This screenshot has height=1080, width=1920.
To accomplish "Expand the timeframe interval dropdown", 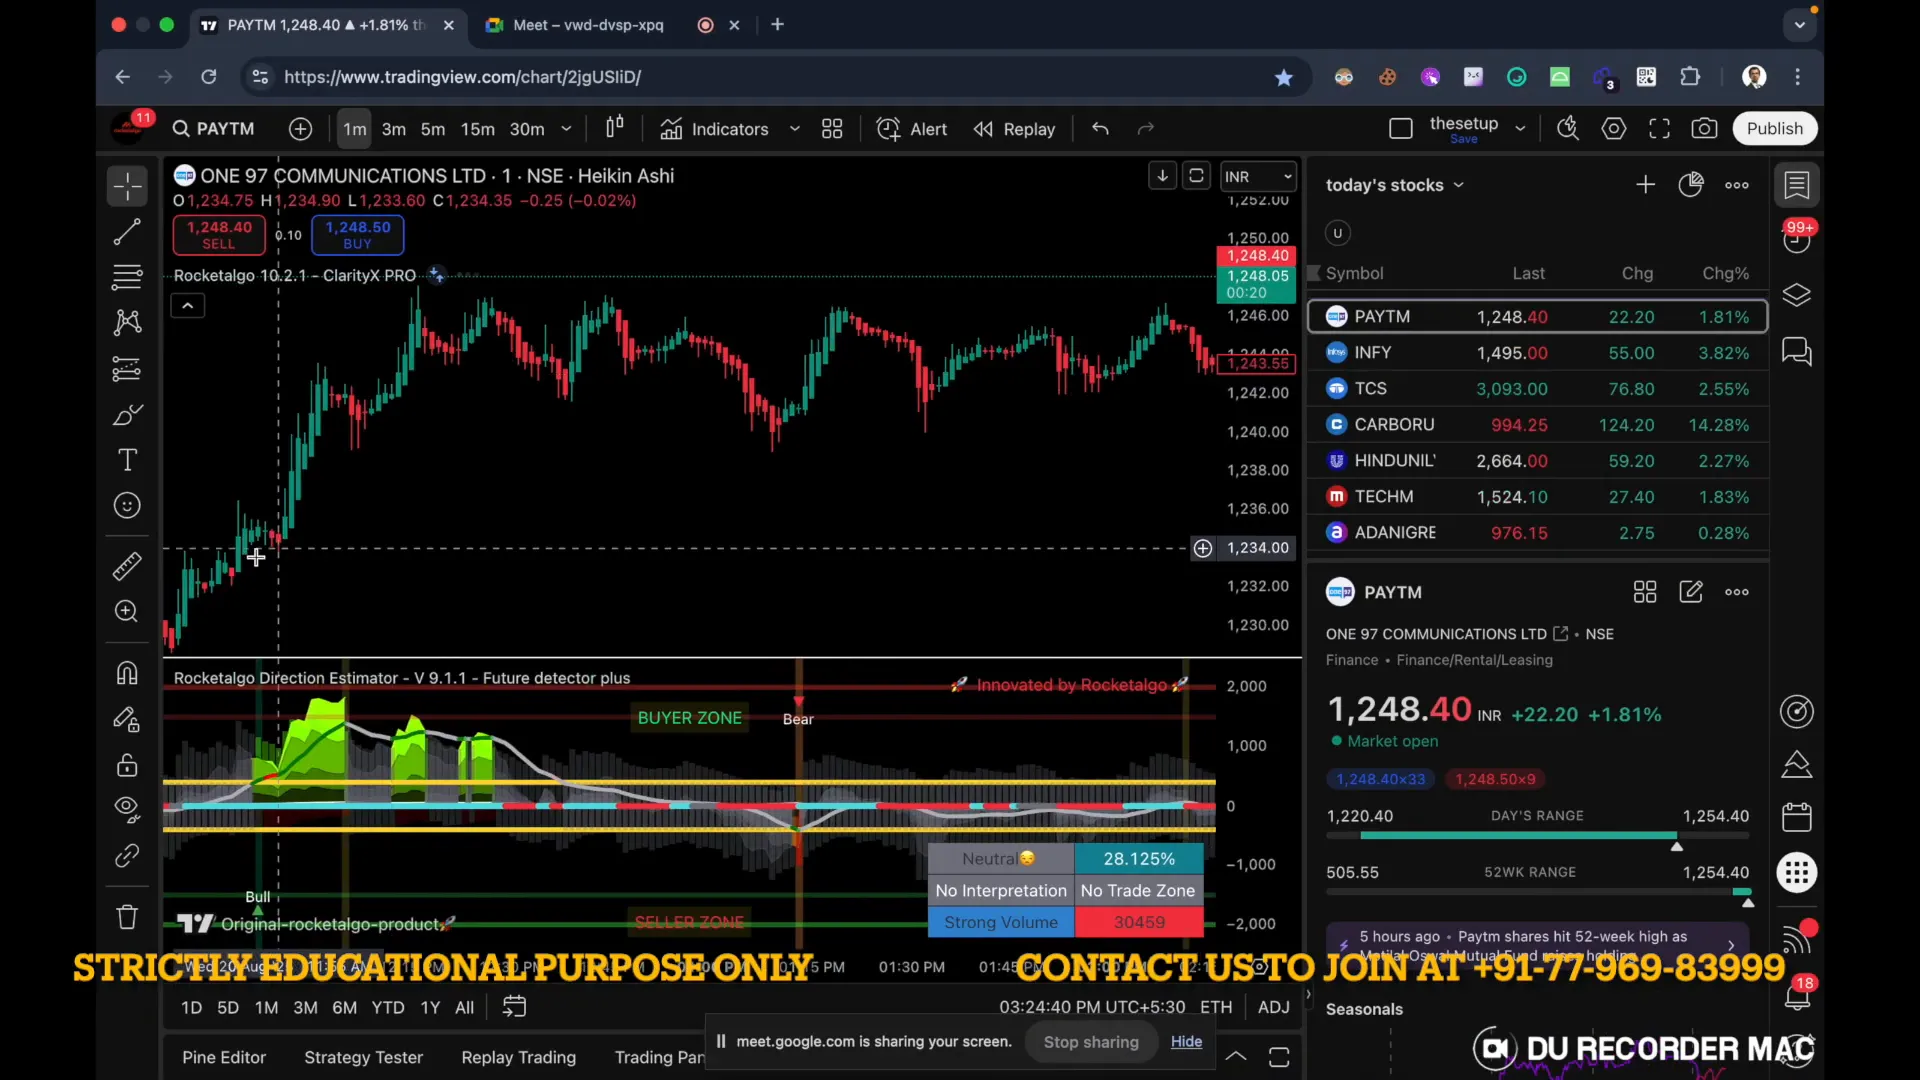I will tap(566, 129).
